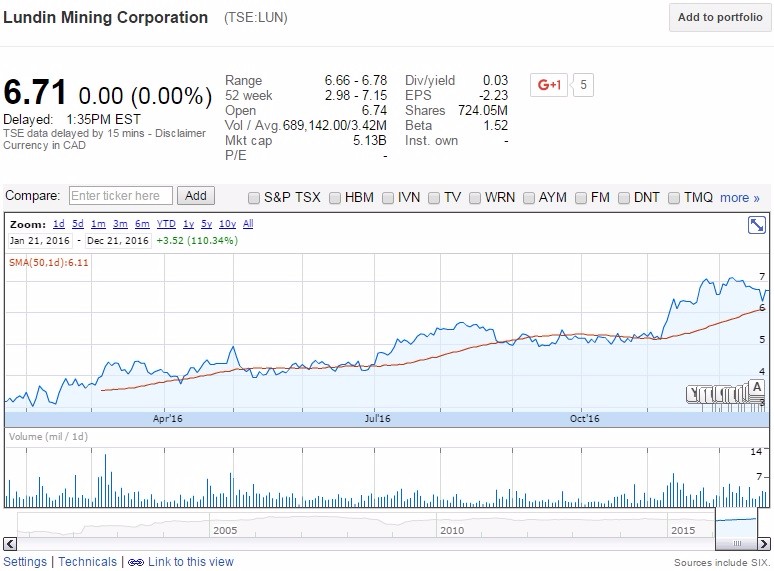Image resolution: width=774 pixels, height=571 pixels.
Task: Select the 3m zoom range
Action: (x=120, y=224)
